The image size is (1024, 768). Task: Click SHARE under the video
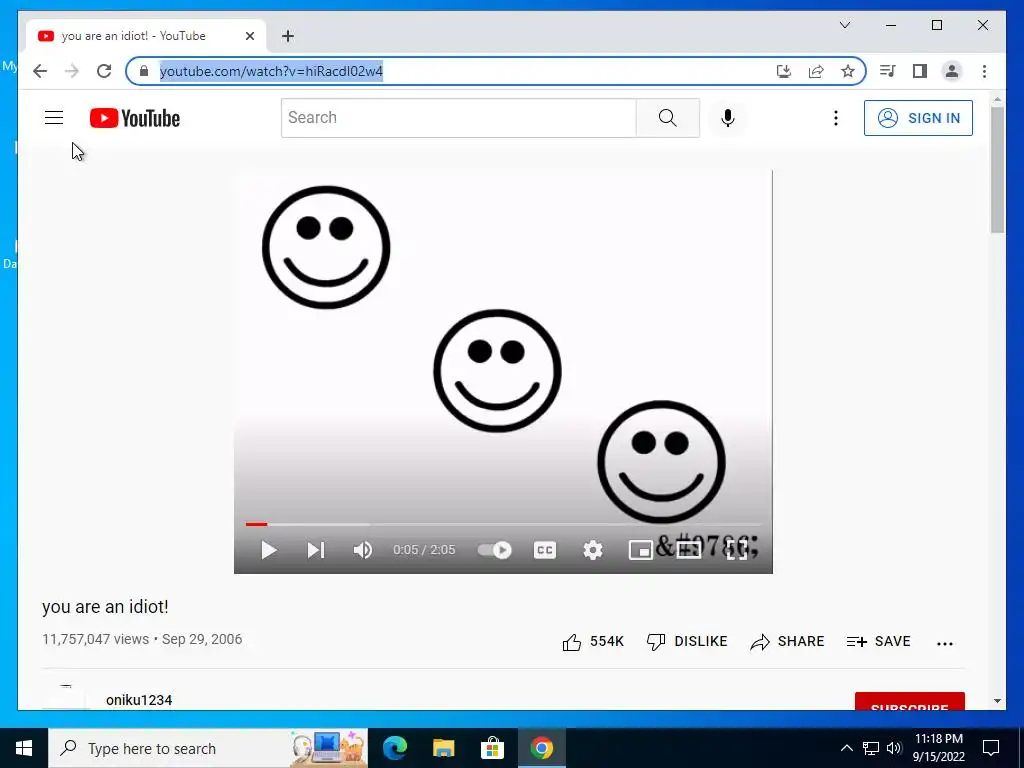pos(787,641)
